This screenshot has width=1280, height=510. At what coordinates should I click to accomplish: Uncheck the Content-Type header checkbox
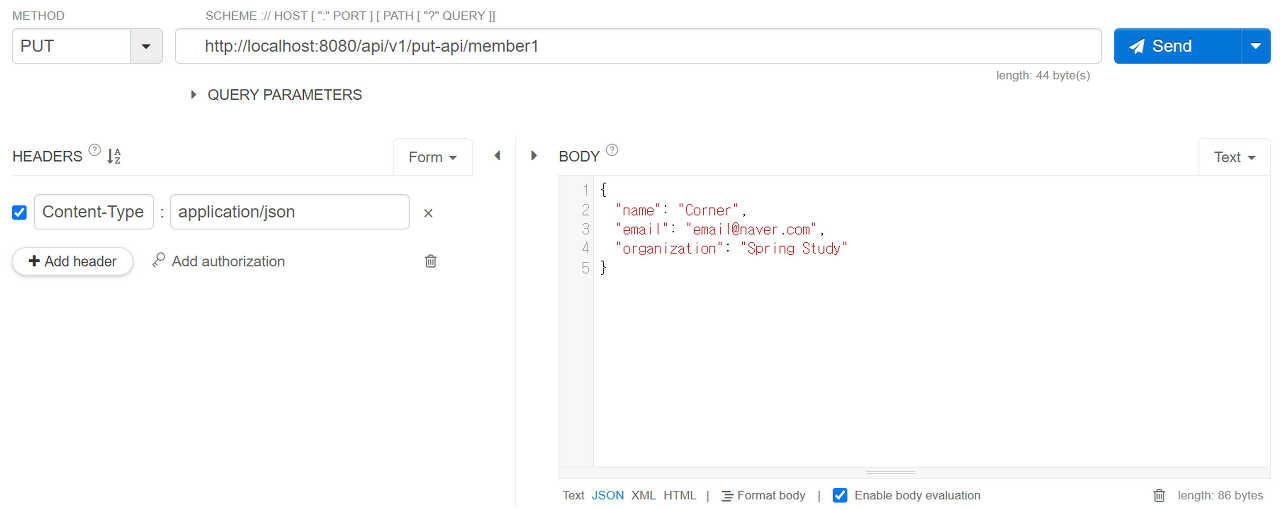[x=19, y=212]
